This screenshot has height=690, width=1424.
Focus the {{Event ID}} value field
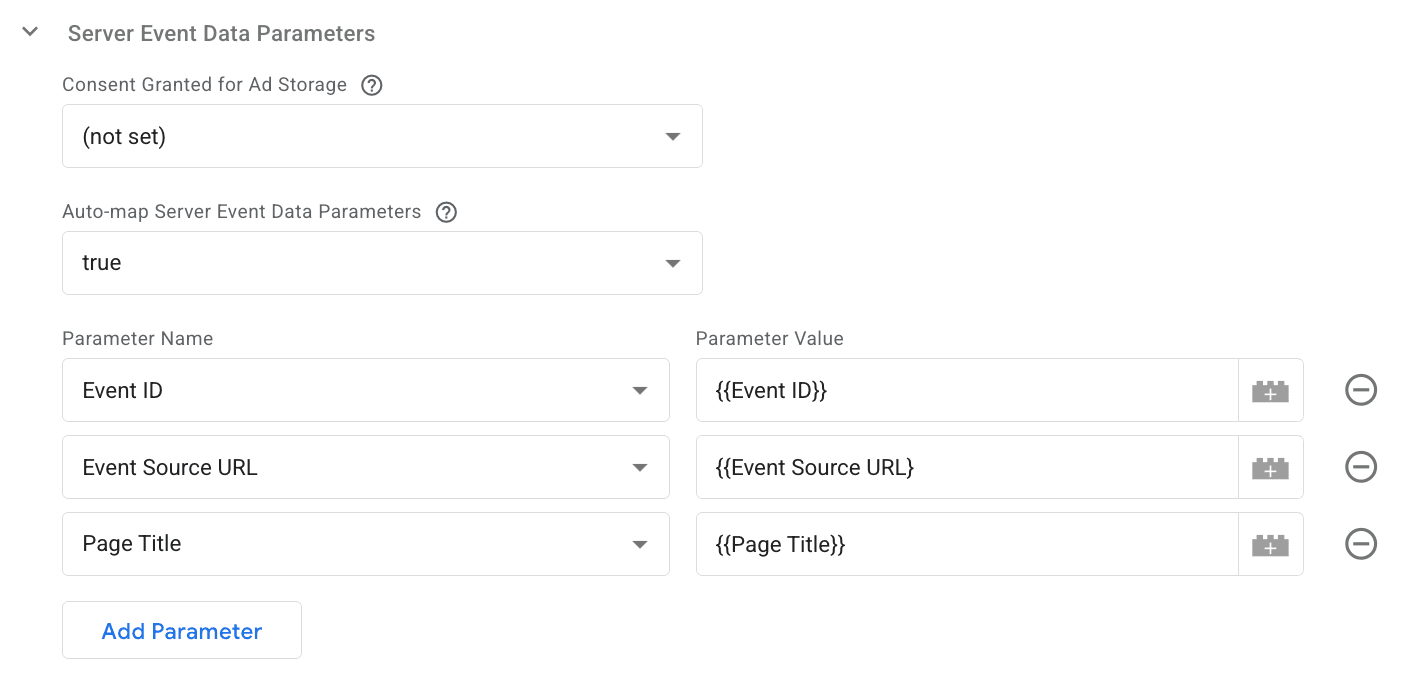[967, 390]
